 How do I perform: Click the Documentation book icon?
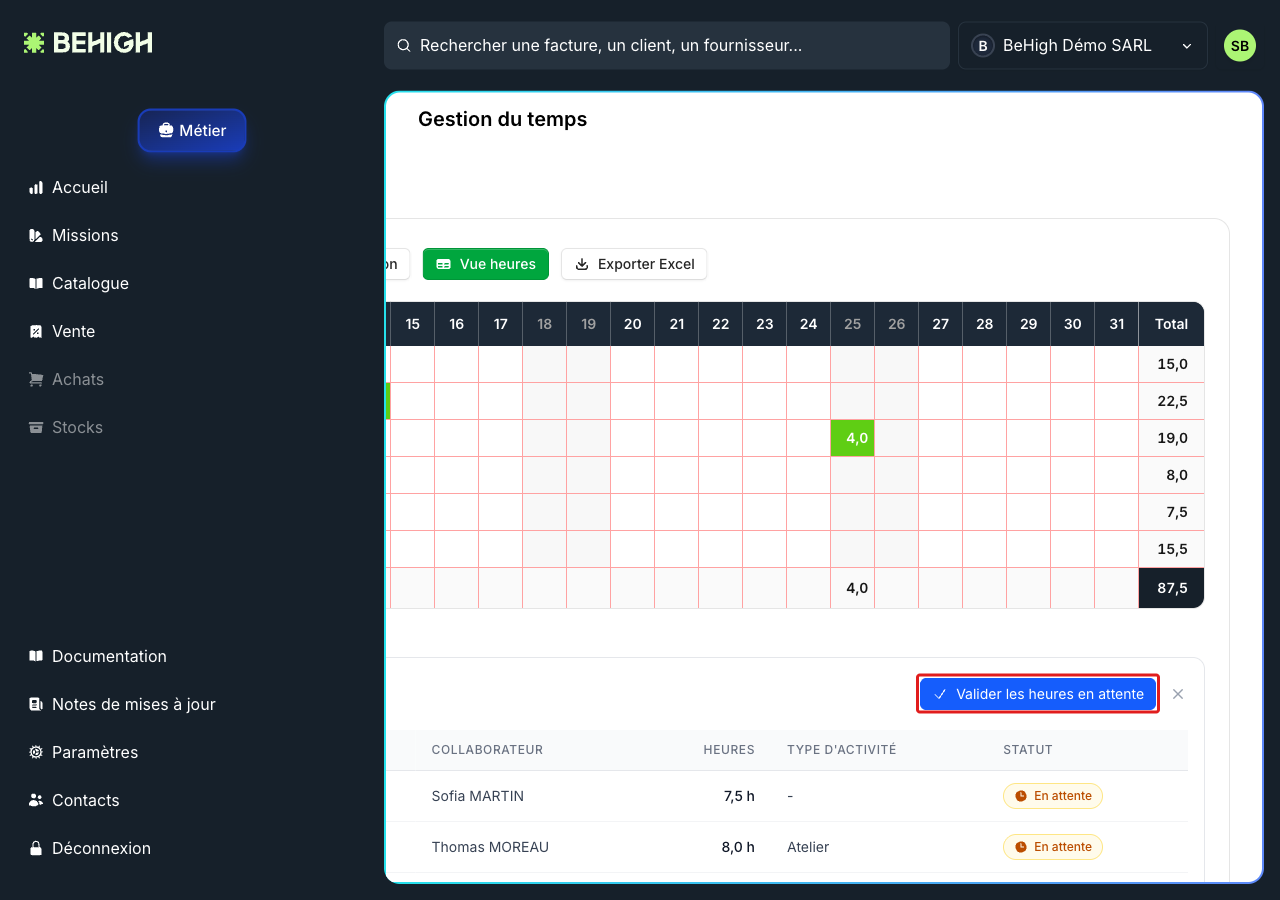coord(36,656)
